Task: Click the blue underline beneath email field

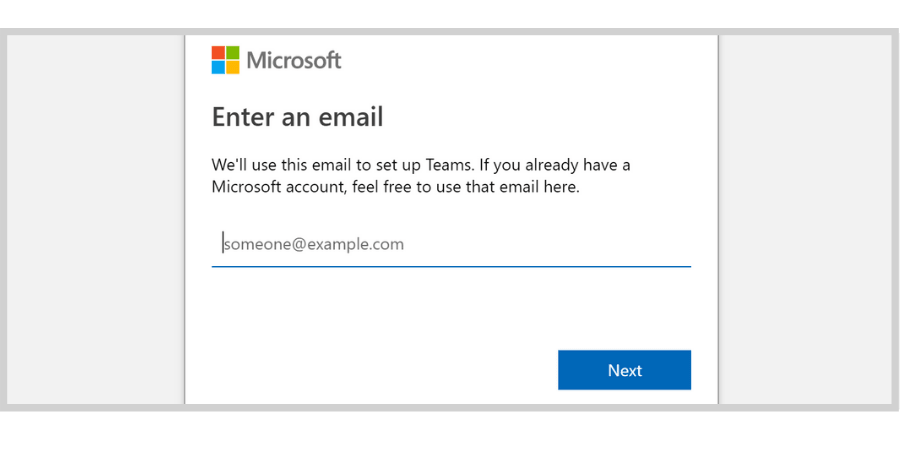Action: click(451, 267)
